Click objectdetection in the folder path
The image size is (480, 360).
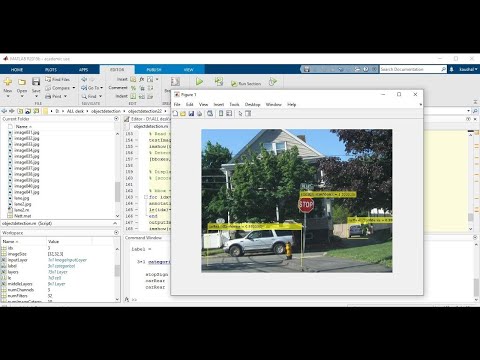point(106,111)
